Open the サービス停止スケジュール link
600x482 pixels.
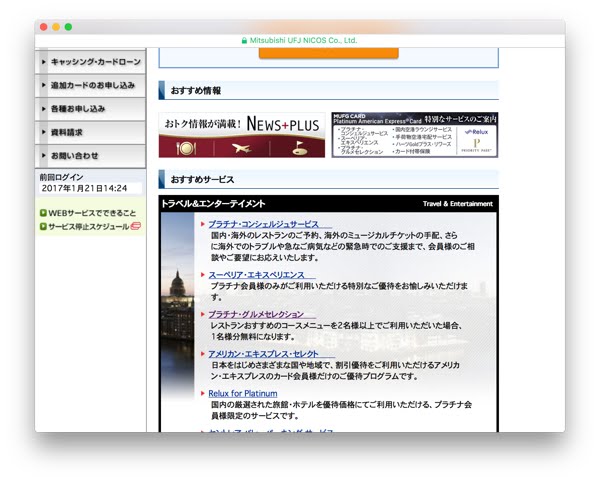(x=89, y=226)
